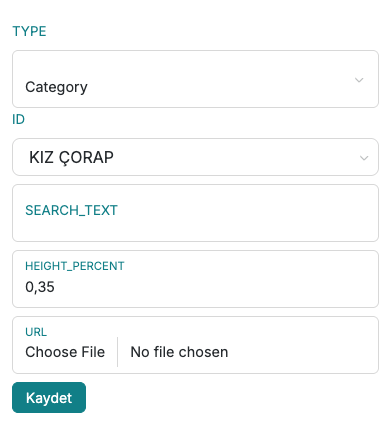Screen dimensions: 391x426
Task: Open the ID dropdown showing KIZ ÇORAP
Action: pyautogui.click(x=195, y=157)
